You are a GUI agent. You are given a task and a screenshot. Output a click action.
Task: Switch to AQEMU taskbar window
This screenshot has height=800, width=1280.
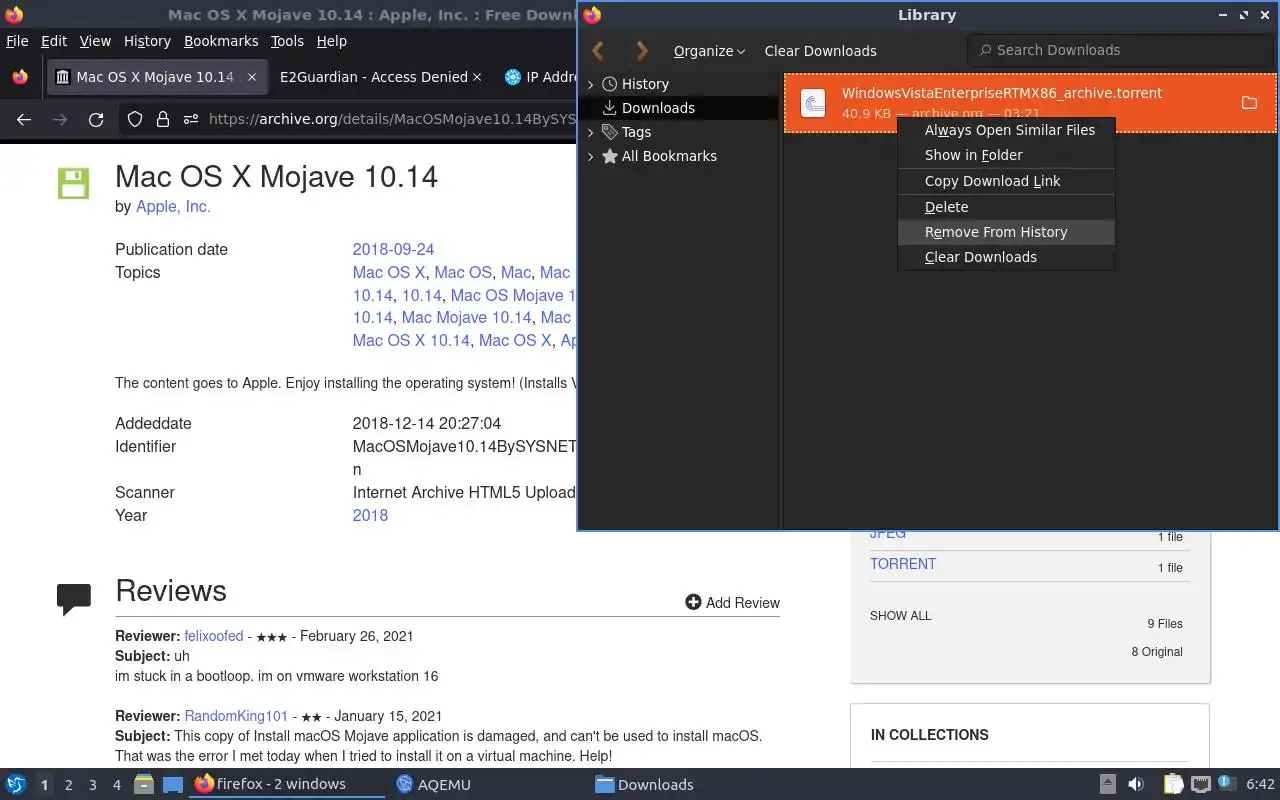(x=433, y=785)
